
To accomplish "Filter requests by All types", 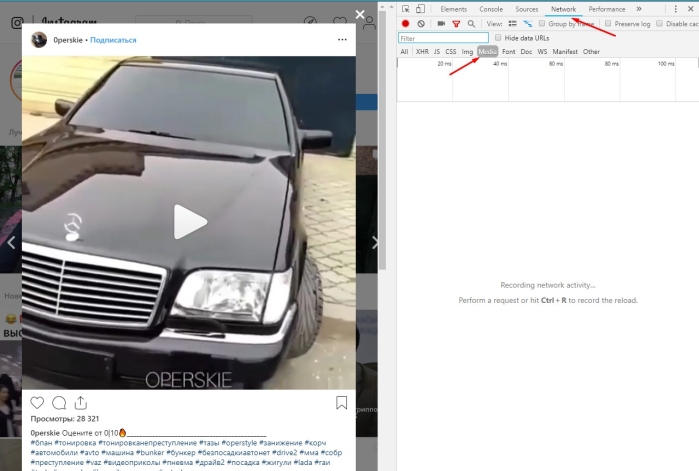I will pos(404,52).
